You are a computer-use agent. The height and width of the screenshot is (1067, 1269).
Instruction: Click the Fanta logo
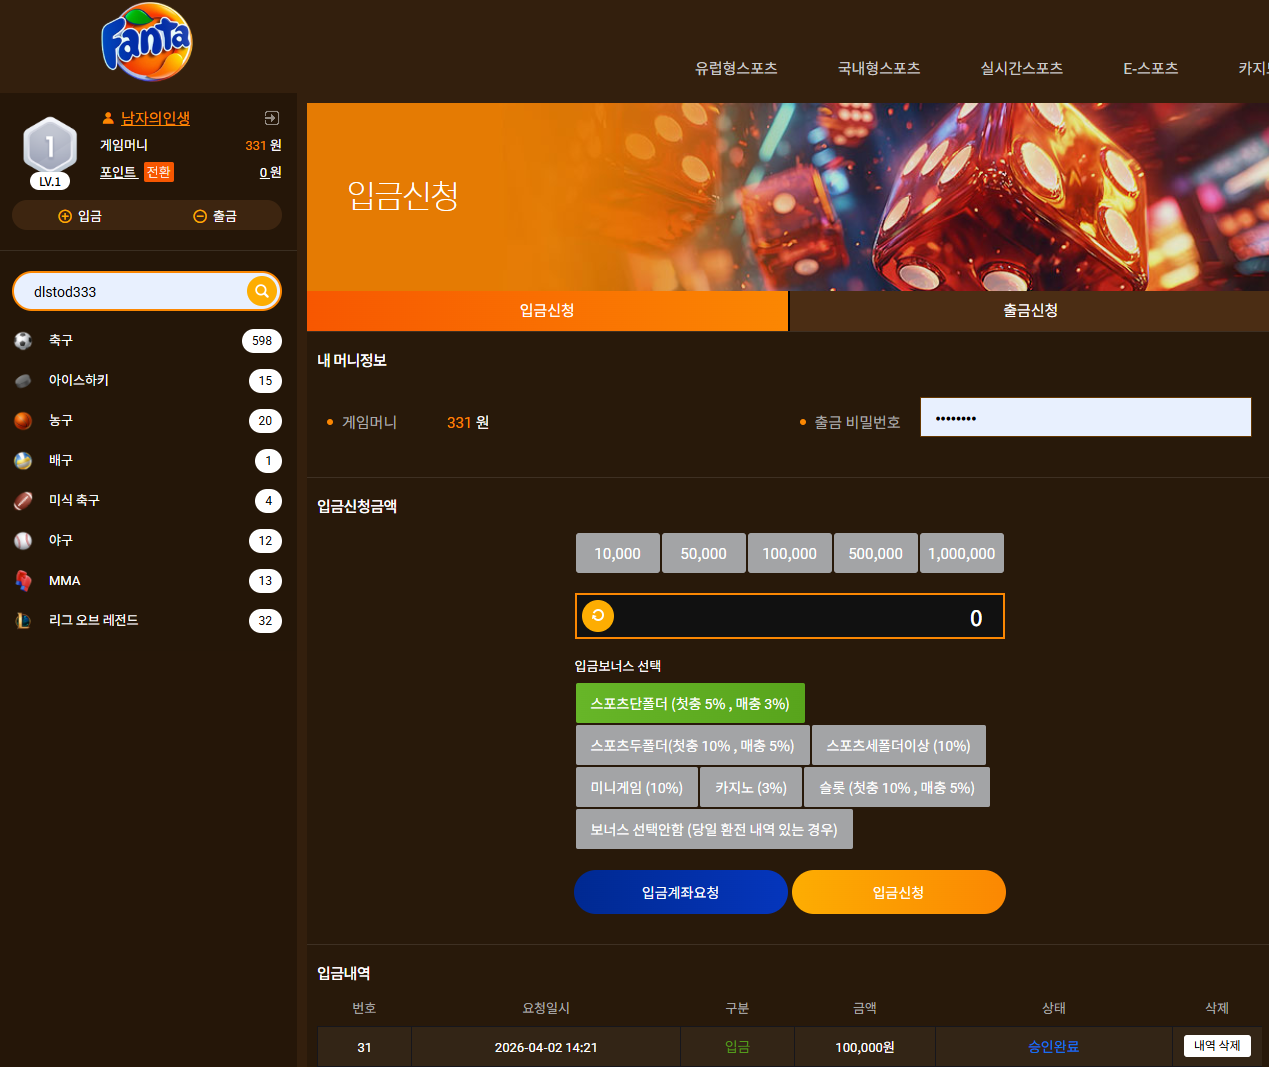coord(147,42)
